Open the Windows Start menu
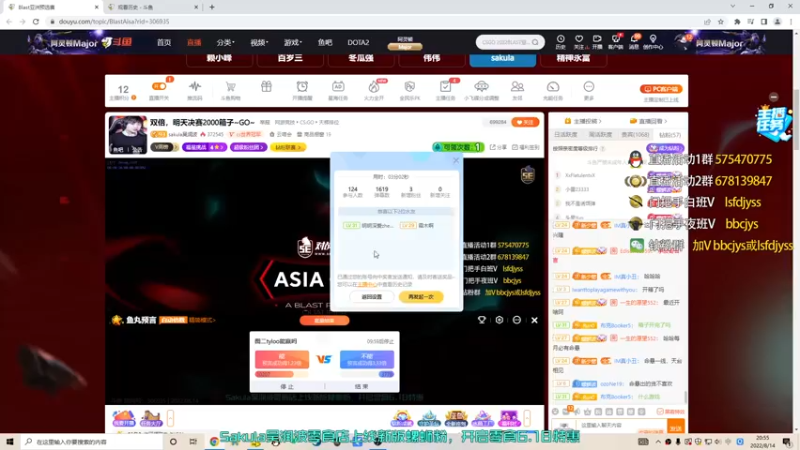The width and height of the screenshot is (800, 450). coord(10,441)
